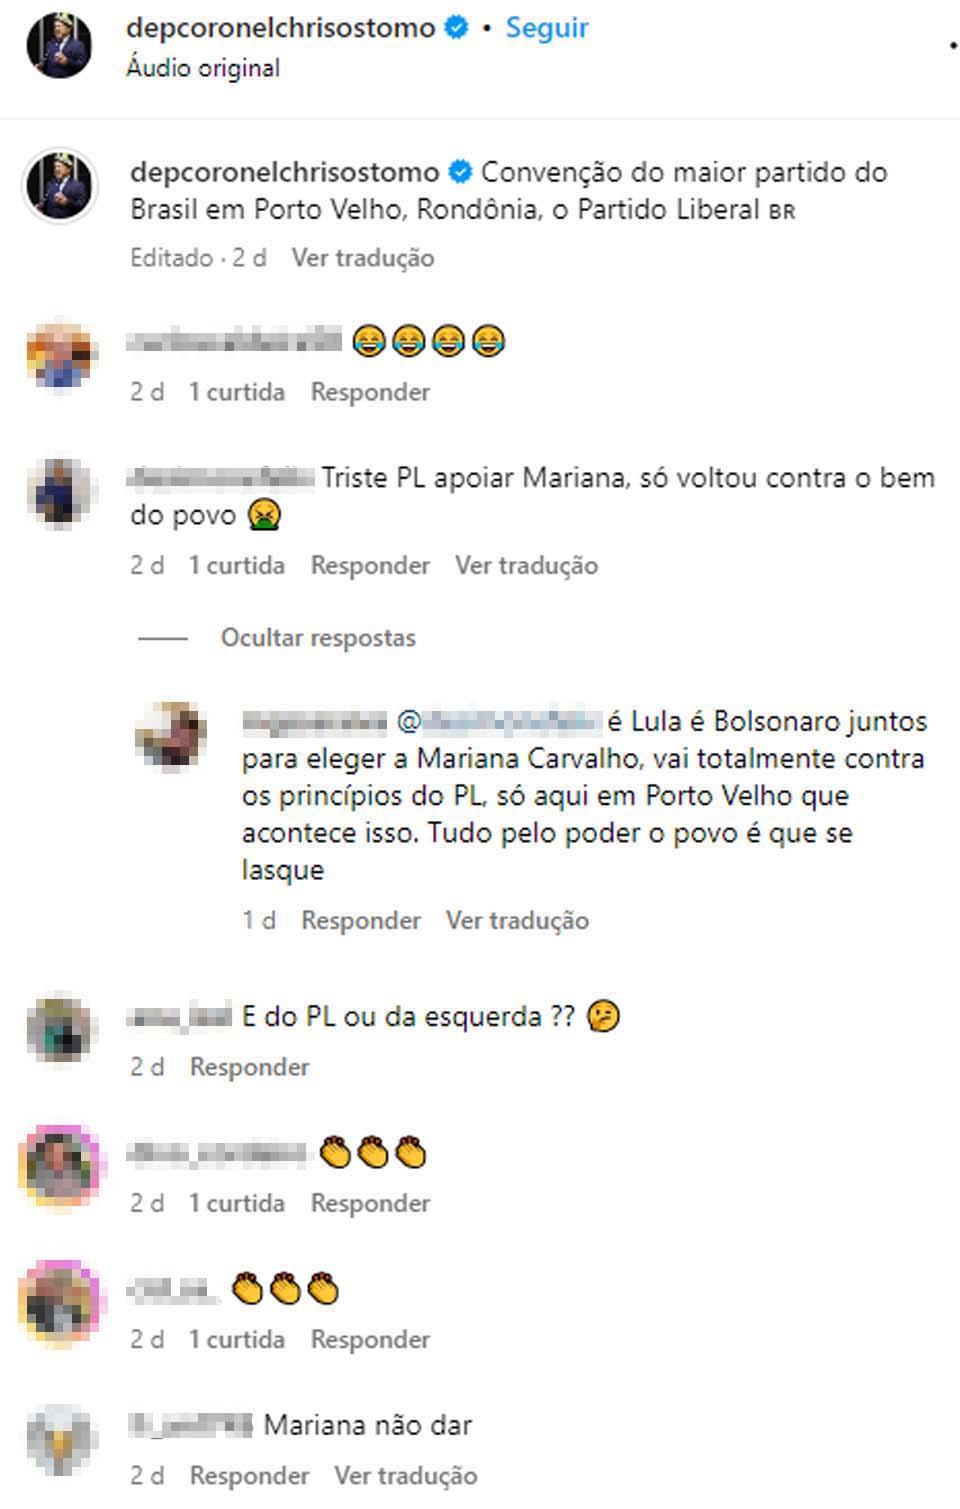
Task: Collapse replies with Ocultar respostas
Action: click(x=318, y=638)
